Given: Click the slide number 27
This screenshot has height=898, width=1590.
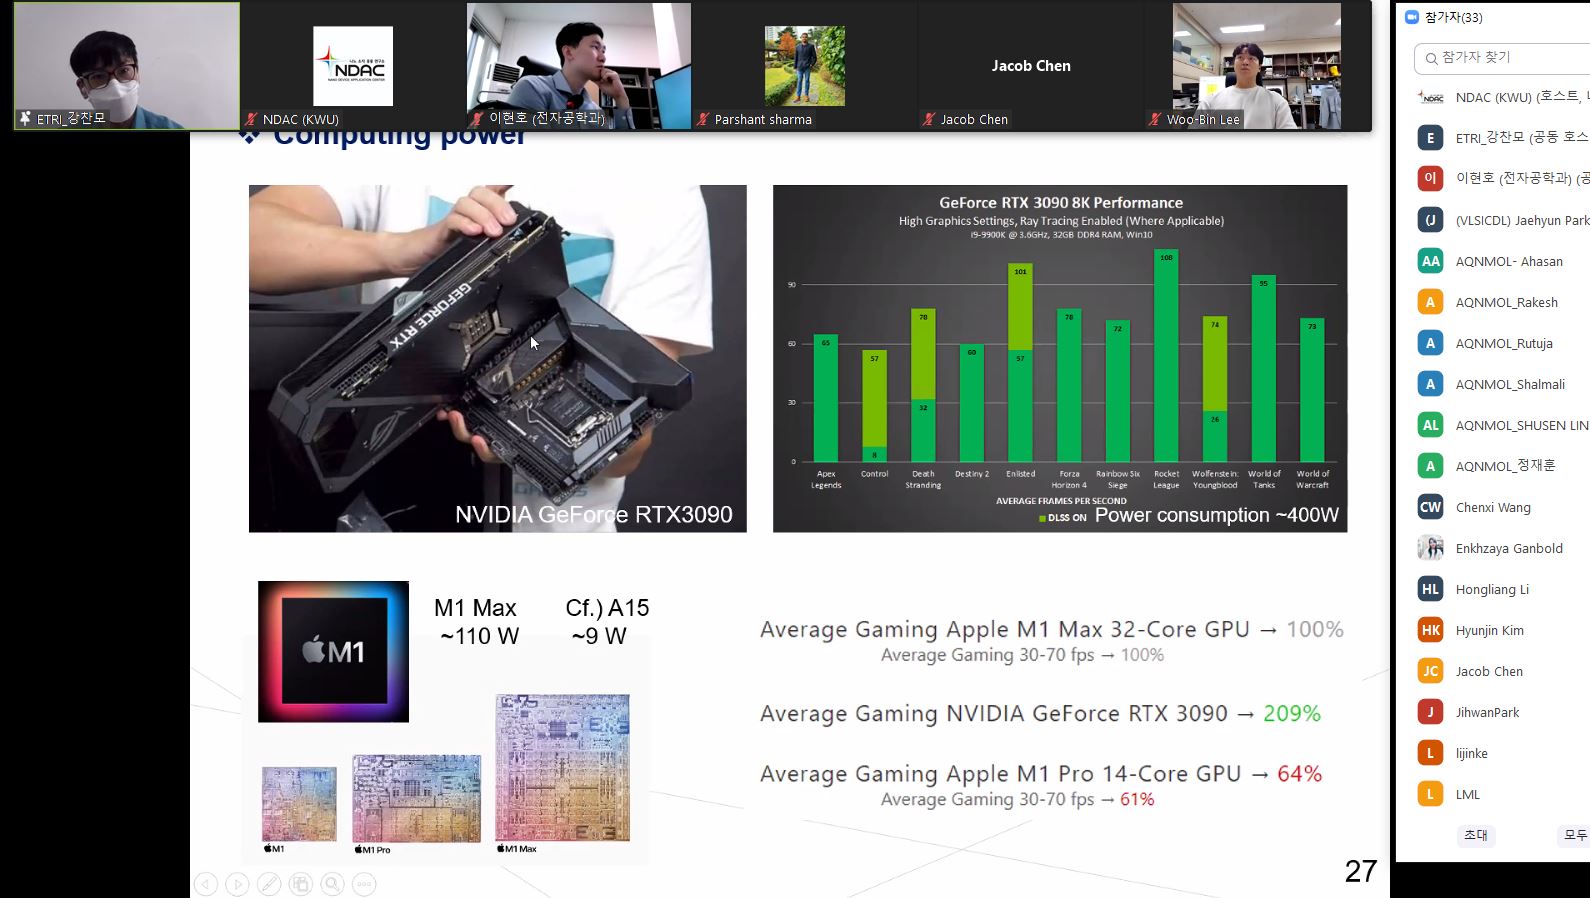Looking at the screenshot, I should 1361,871.
